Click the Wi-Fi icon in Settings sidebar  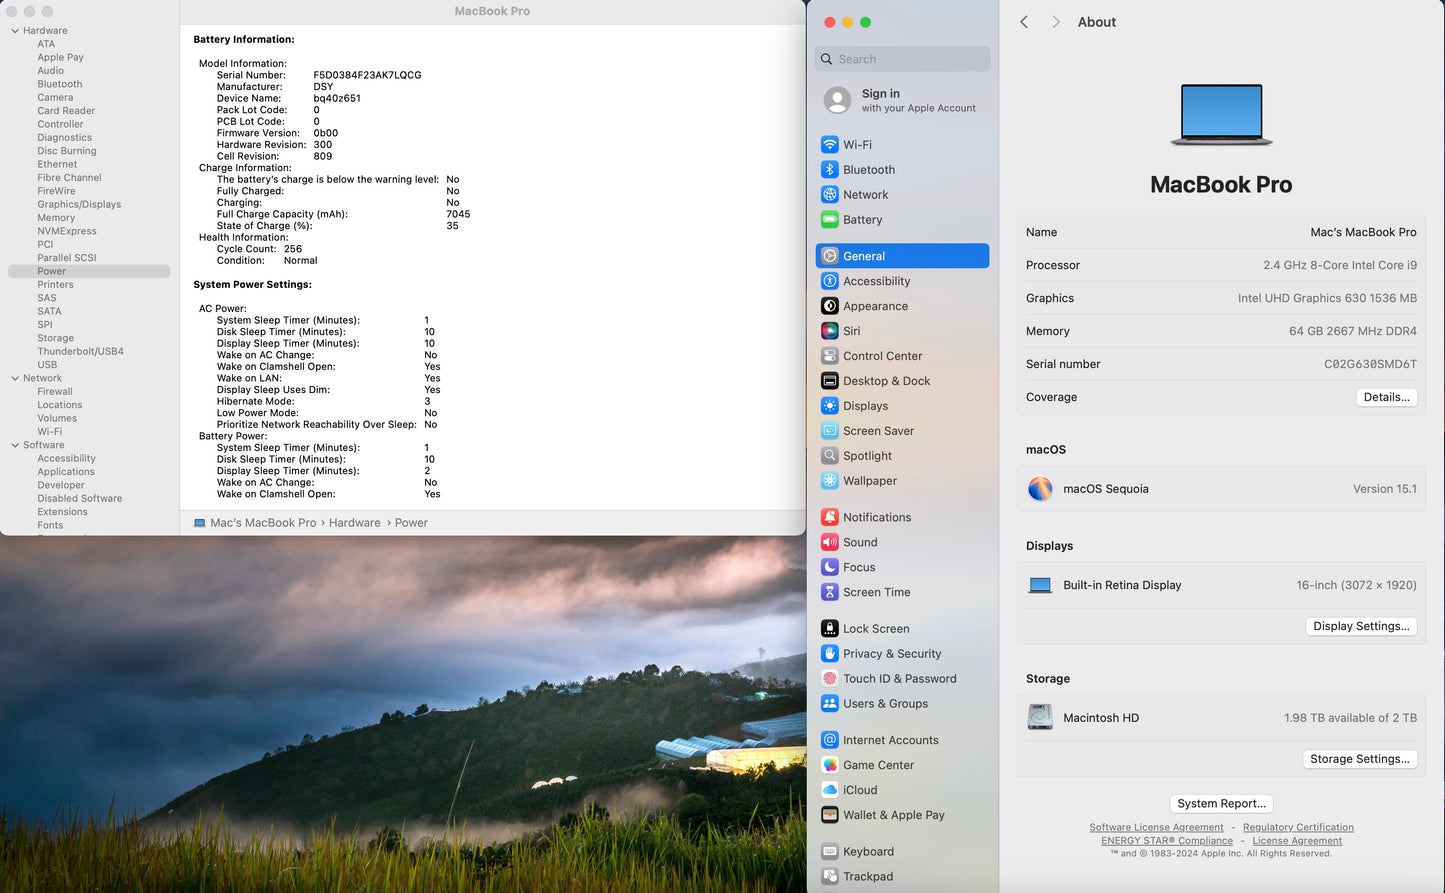click(829, 145)
